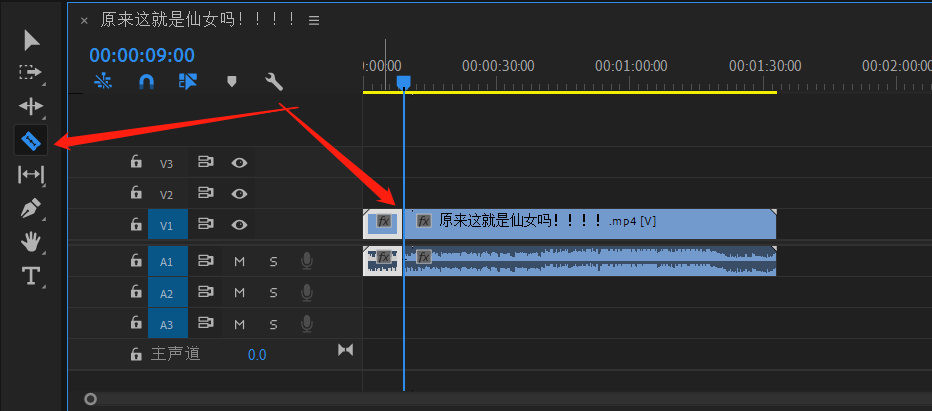Pick the Pen tool
The width and height of the screenshot is (932, 411).
(31, 209)
